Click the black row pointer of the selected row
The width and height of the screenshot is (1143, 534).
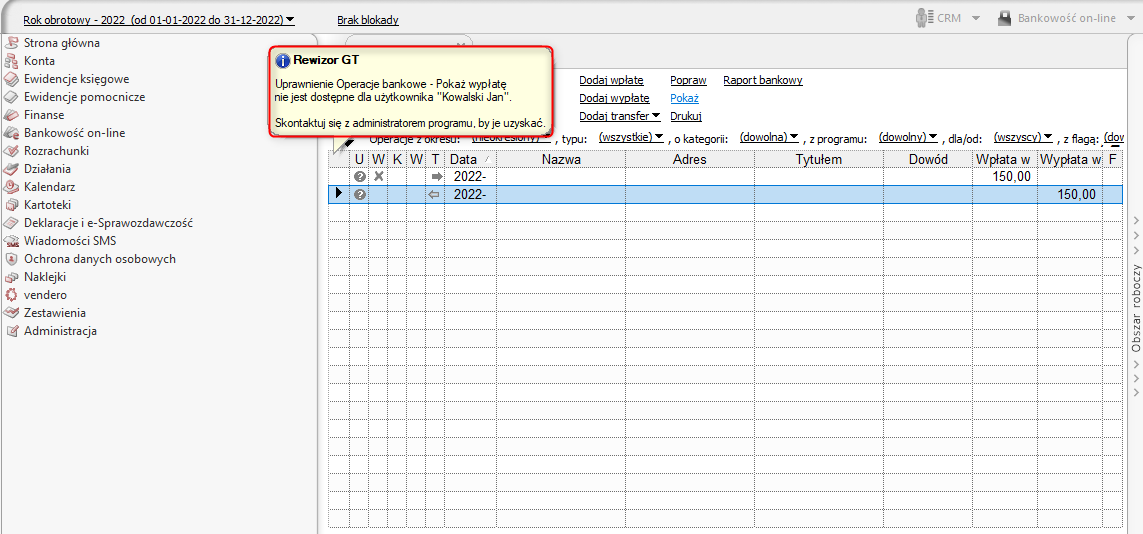(339, 194)
